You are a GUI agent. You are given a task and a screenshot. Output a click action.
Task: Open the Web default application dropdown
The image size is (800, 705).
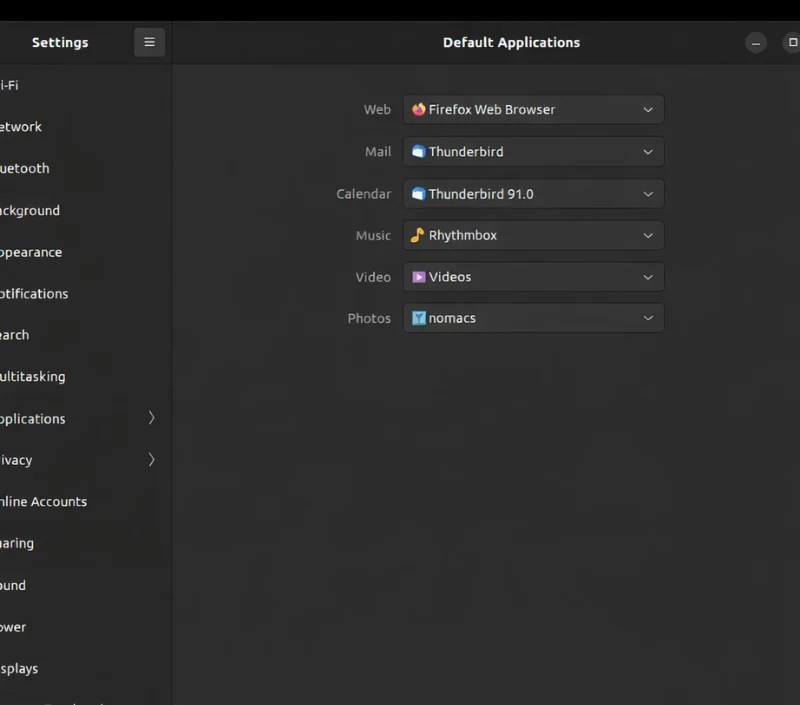tap(533, 109)
